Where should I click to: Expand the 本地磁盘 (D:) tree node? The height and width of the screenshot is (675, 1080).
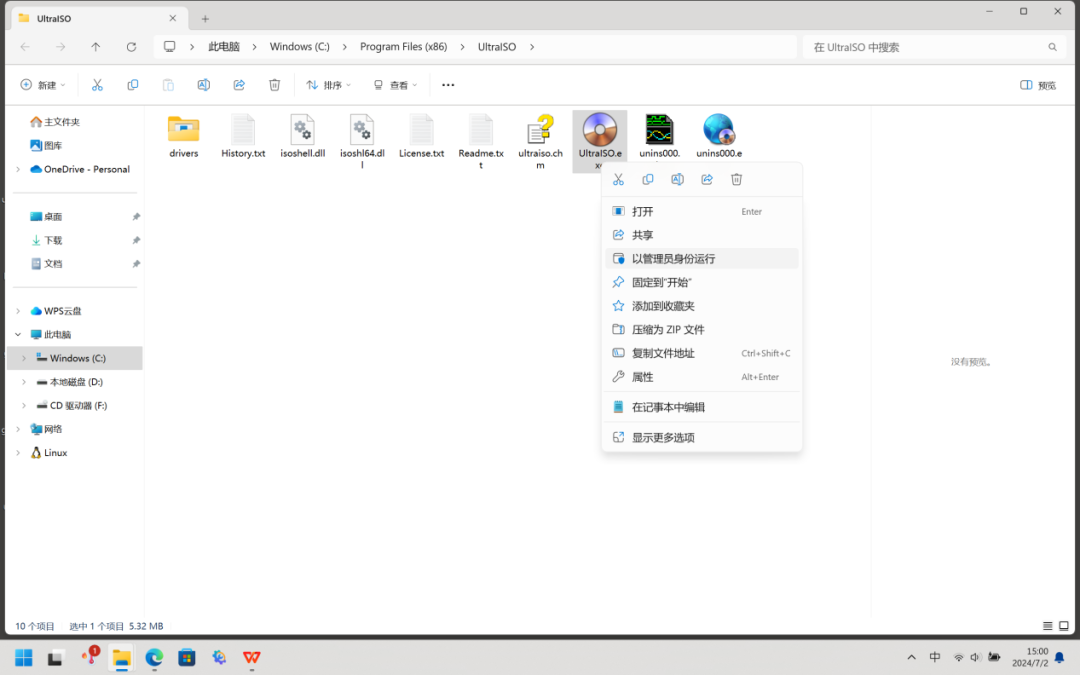pyautogui.click(x=24, y=382)
